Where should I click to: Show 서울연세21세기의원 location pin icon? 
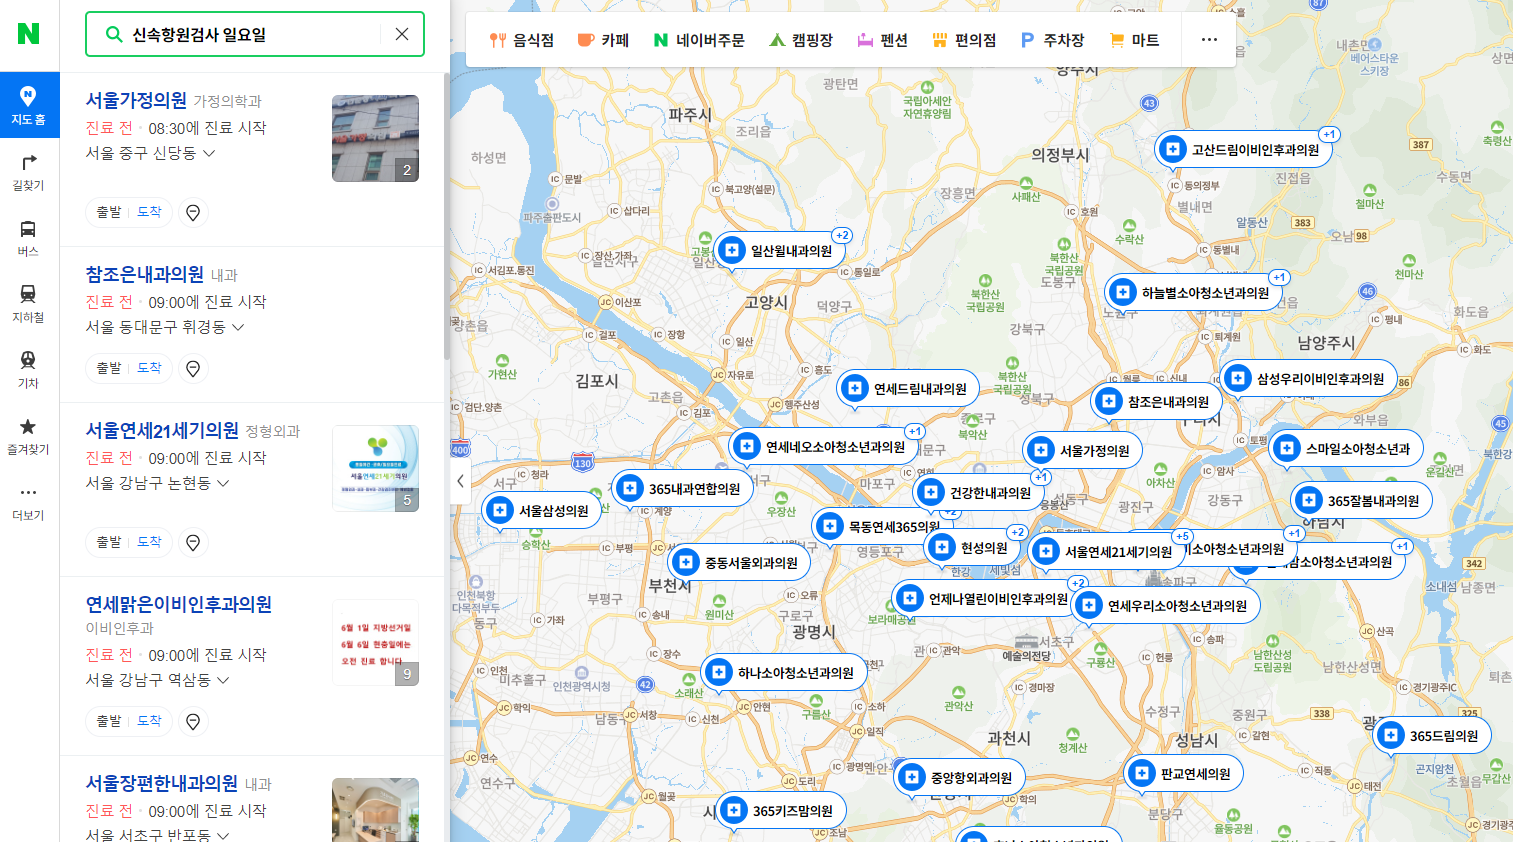[x=193, y=542]
